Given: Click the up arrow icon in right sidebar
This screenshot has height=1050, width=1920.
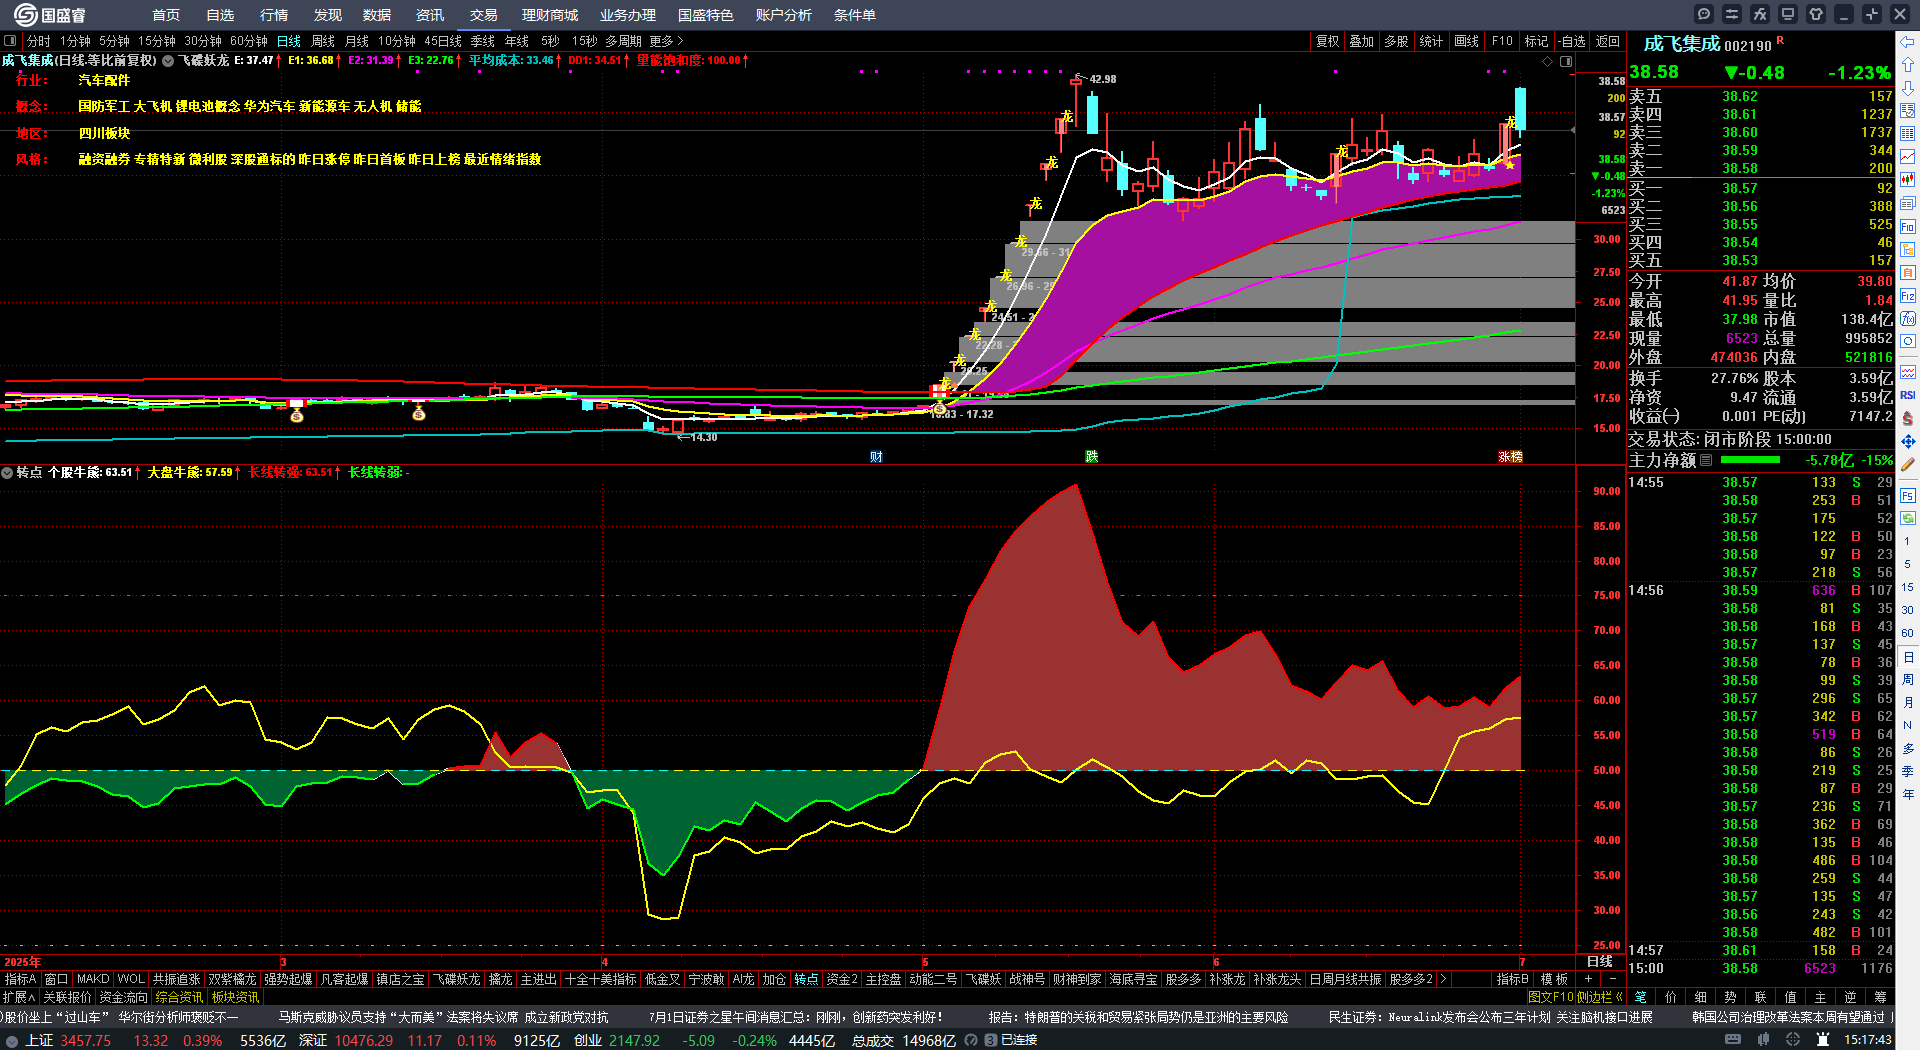Looking at the screenshot, I should pyautogui.click(x=1908, y=64).
